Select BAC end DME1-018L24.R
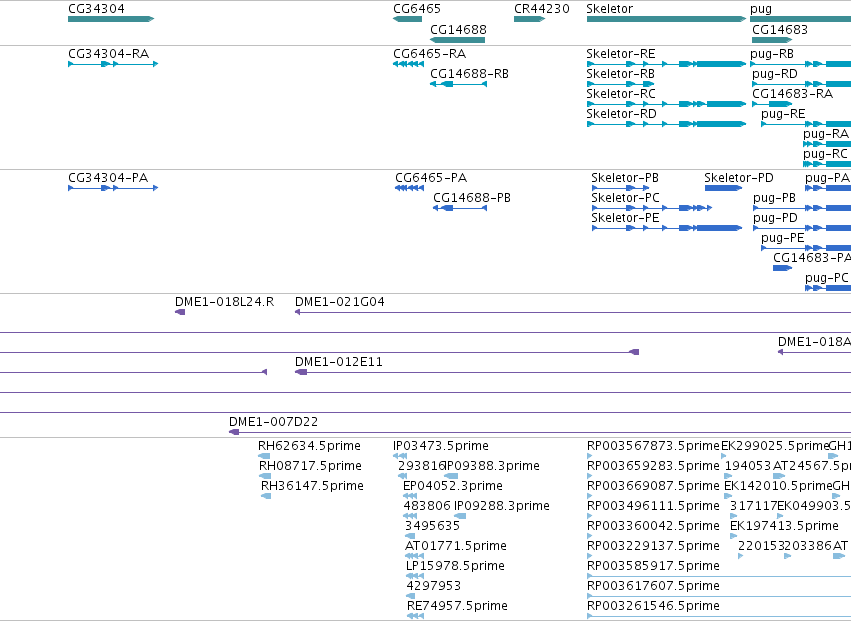The width and height of the screenshot is (851, 621). tap(180, 312)
